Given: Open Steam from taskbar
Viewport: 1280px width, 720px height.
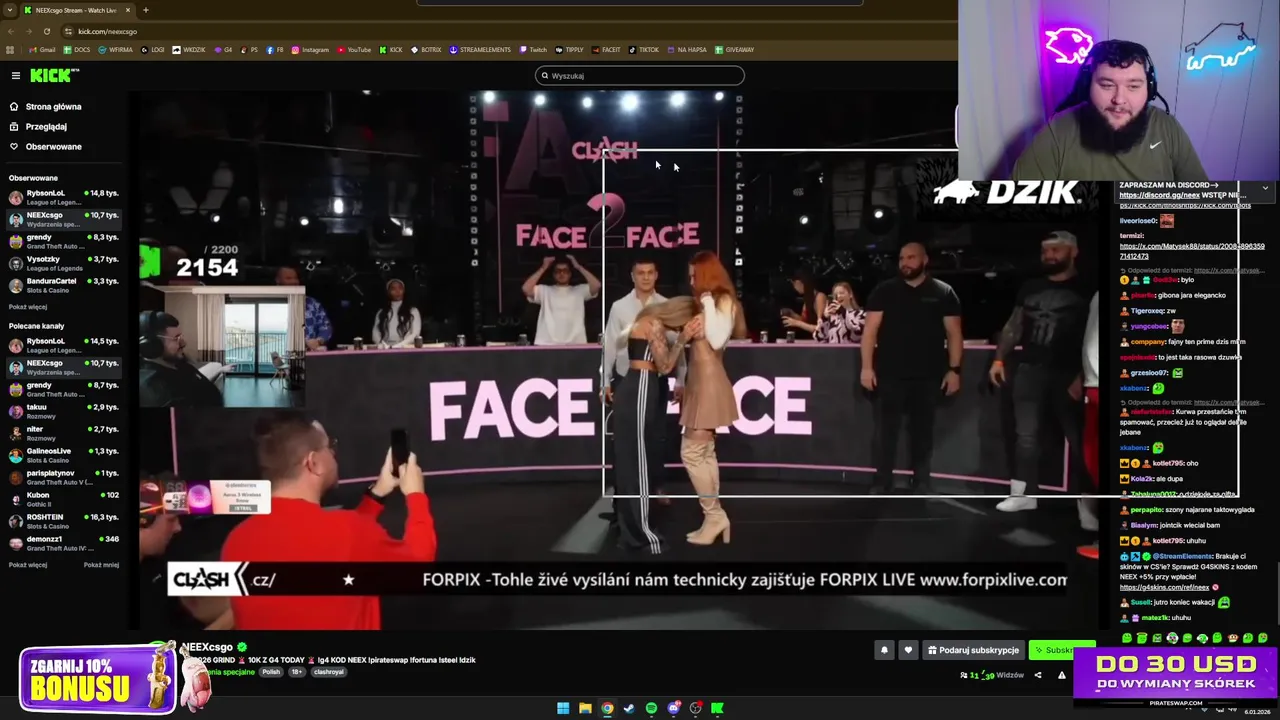Looking at the screenshot, I should click(629, 708).
